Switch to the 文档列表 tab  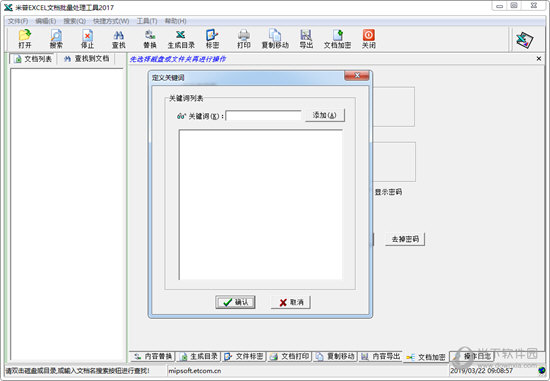(33, 59)
